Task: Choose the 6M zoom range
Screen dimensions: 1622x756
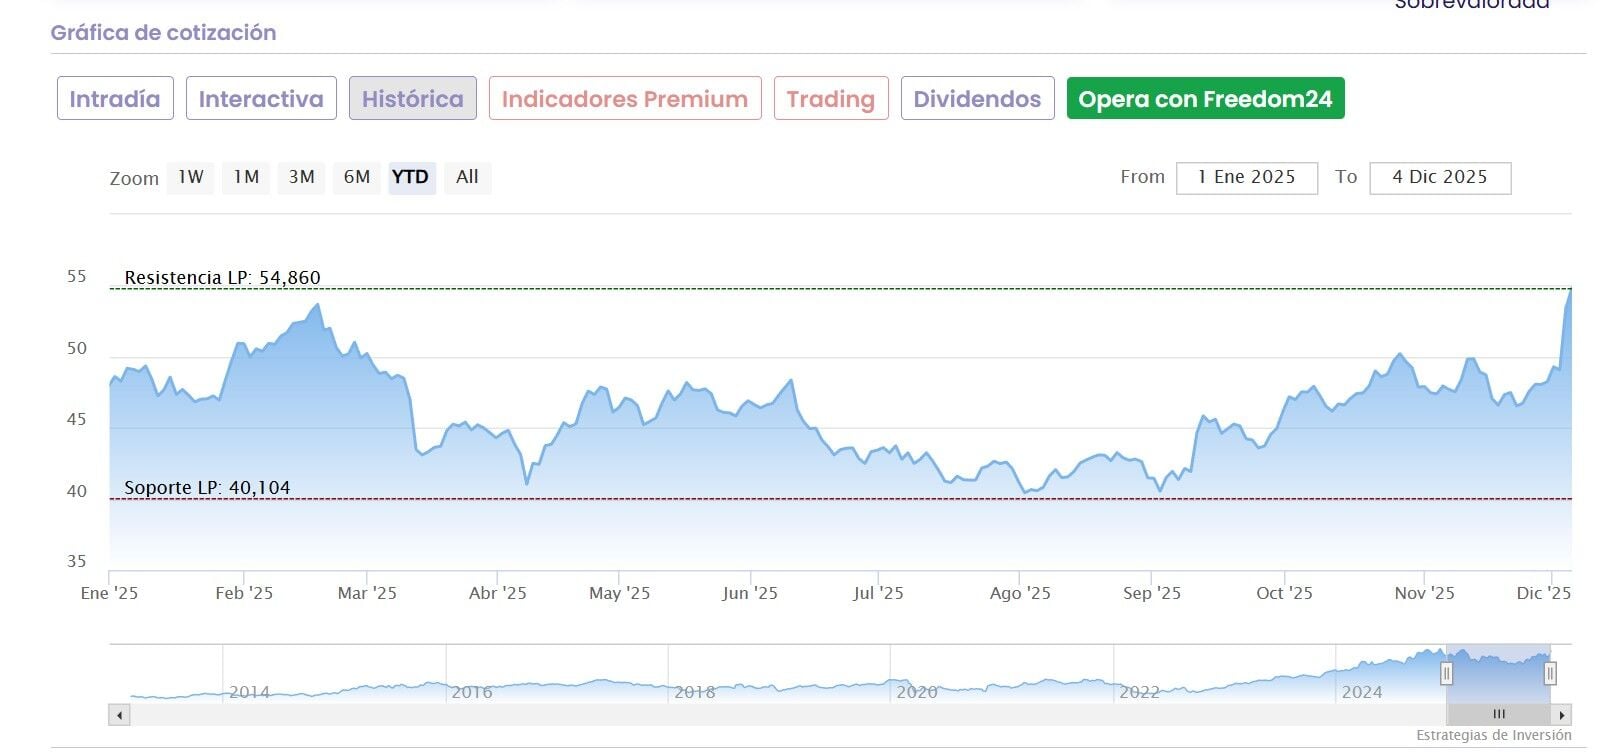Action: tap(356, 177)
